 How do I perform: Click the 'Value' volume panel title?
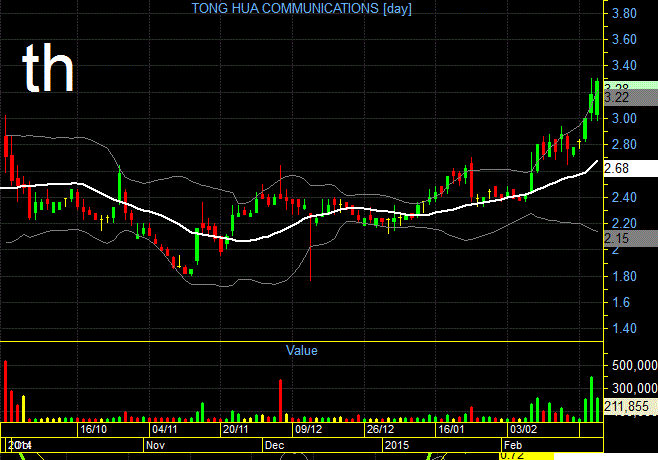(x=301, y=350)
